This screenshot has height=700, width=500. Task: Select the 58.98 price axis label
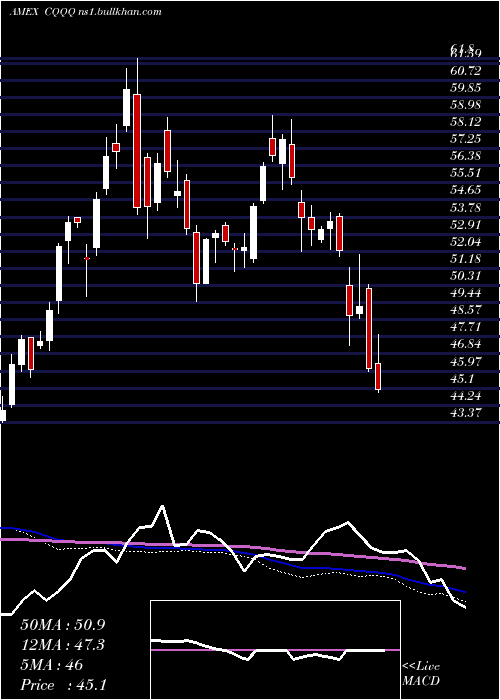(x=466, y=104)
